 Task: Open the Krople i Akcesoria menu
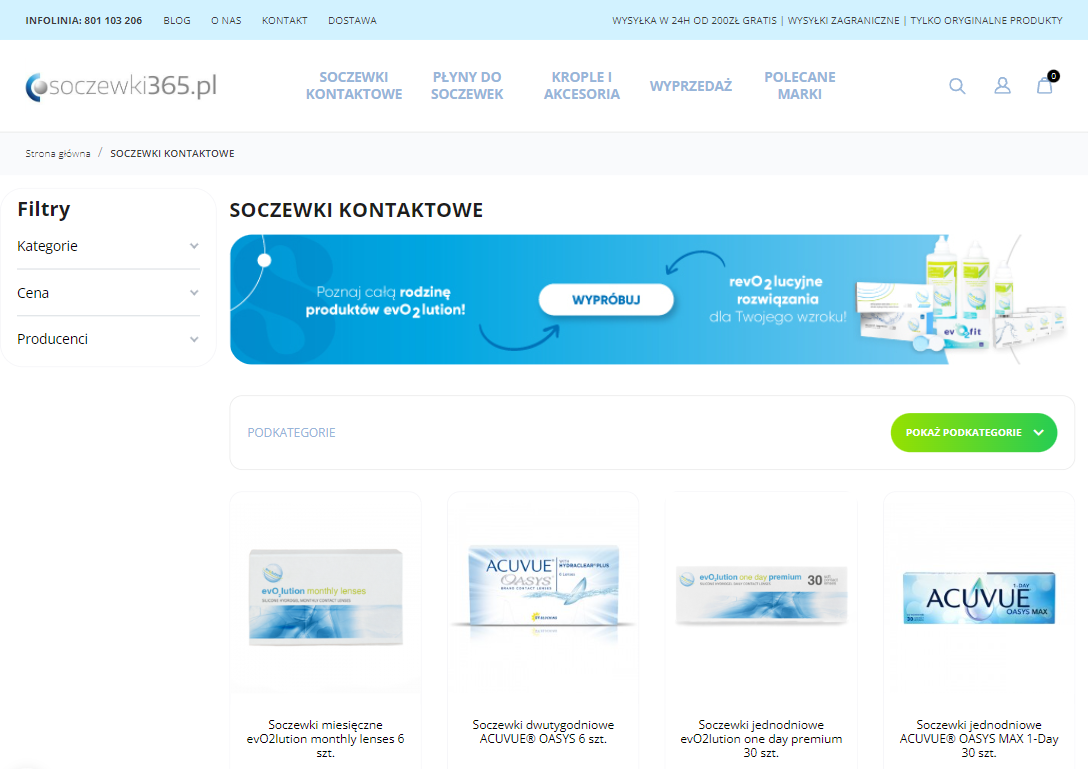click(581, 86)
